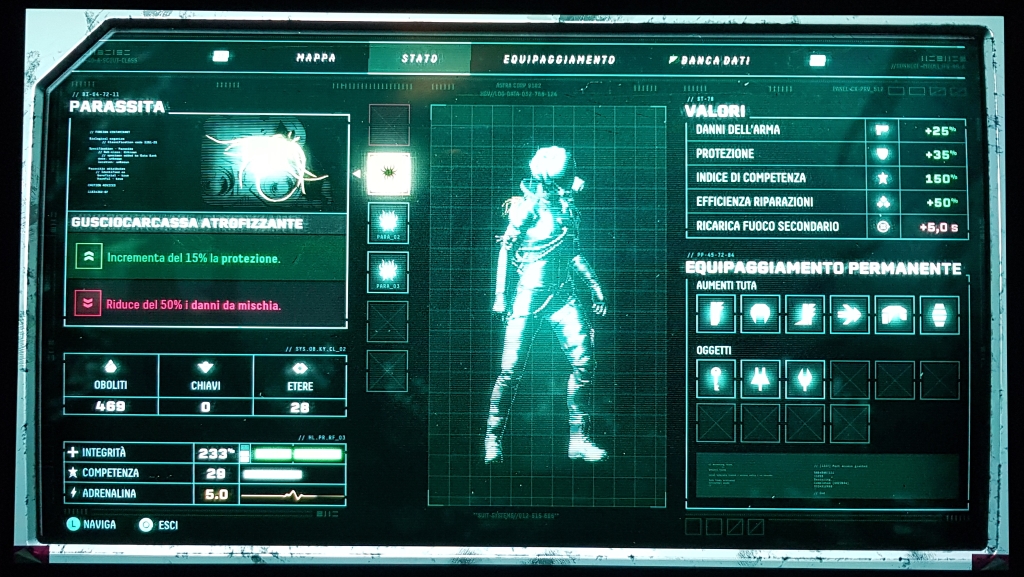Click the Integrità plus icon
The height and width of the screenshot is (577, 1024).
72,452
